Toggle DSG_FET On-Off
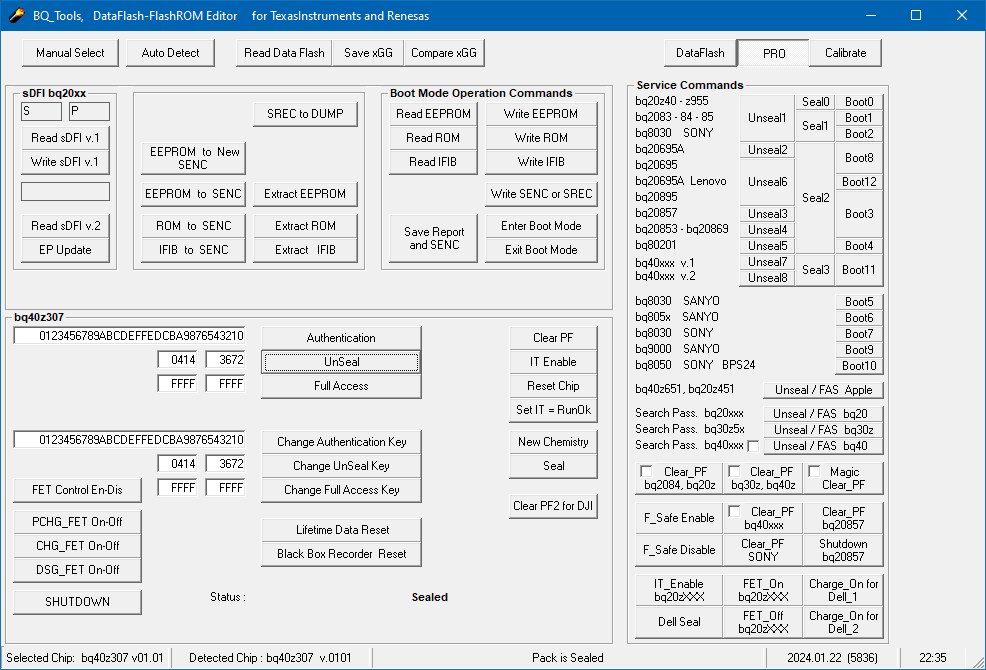986x670 pixels. (x=77, y=569)
